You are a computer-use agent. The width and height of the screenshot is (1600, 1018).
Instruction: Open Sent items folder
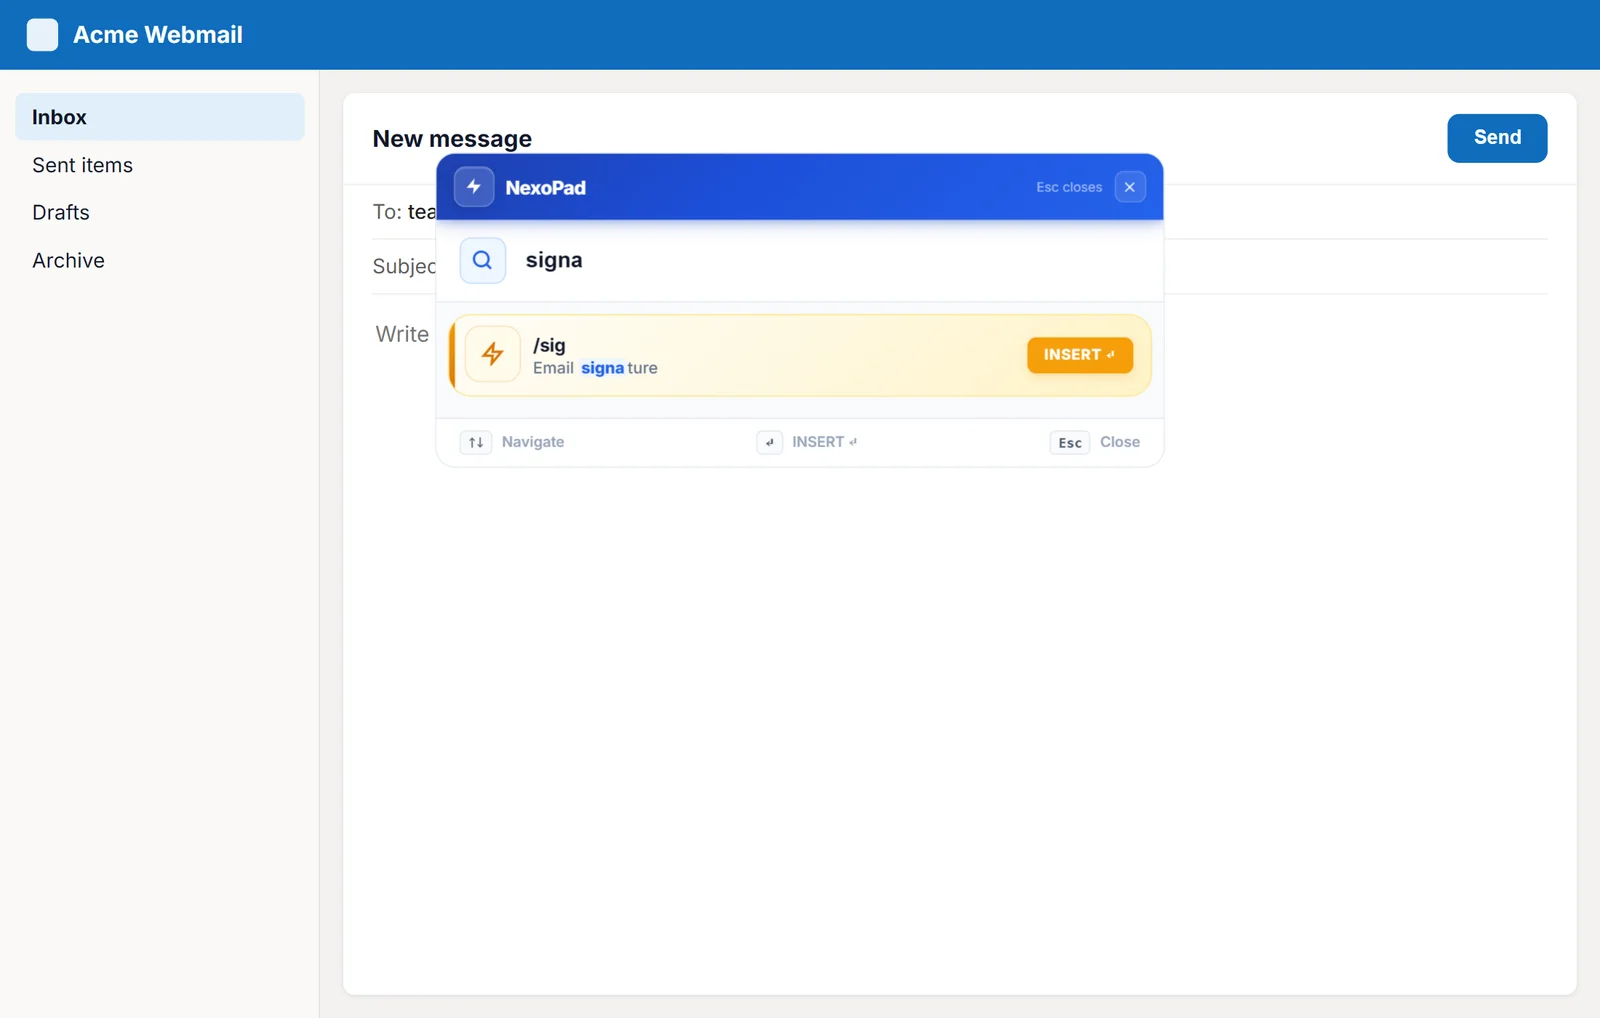(160, 165)
